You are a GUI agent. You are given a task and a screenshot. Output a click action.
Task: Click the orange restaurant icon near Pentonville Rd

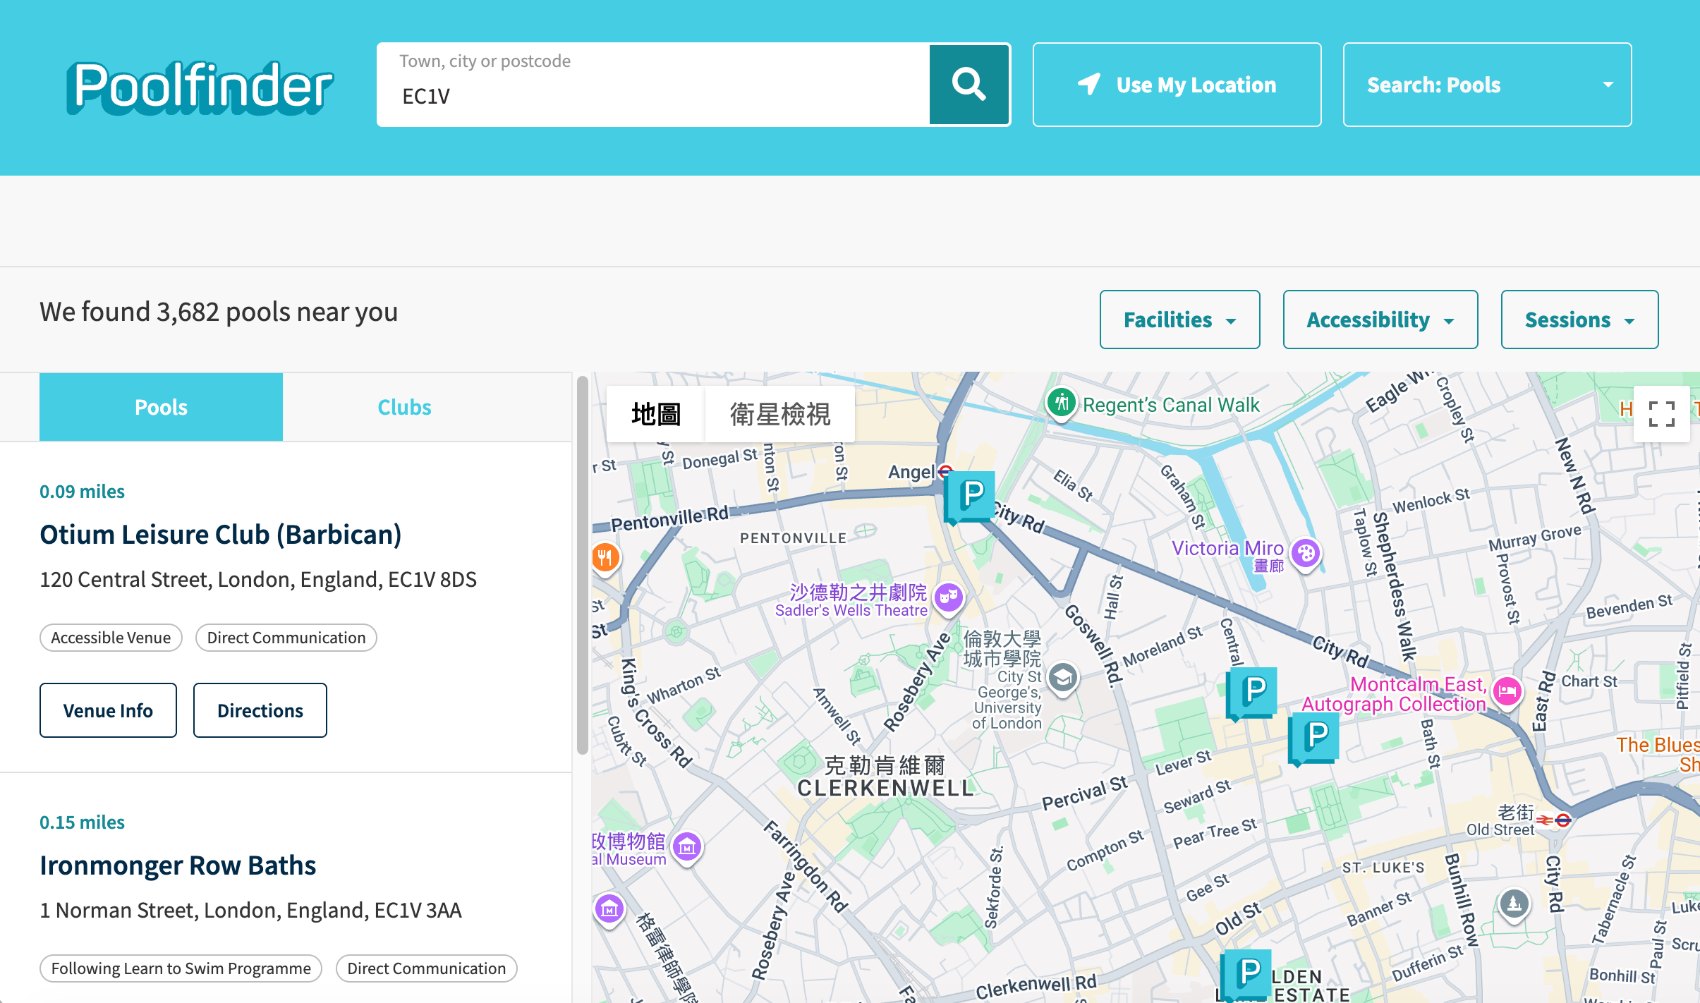[x=604, y=557]
